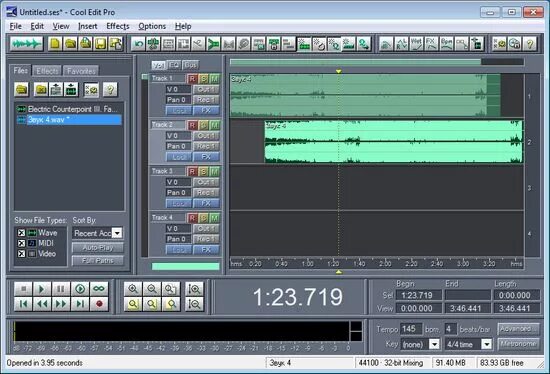Arm Track 1 record R button

click(x=192, y=79)
